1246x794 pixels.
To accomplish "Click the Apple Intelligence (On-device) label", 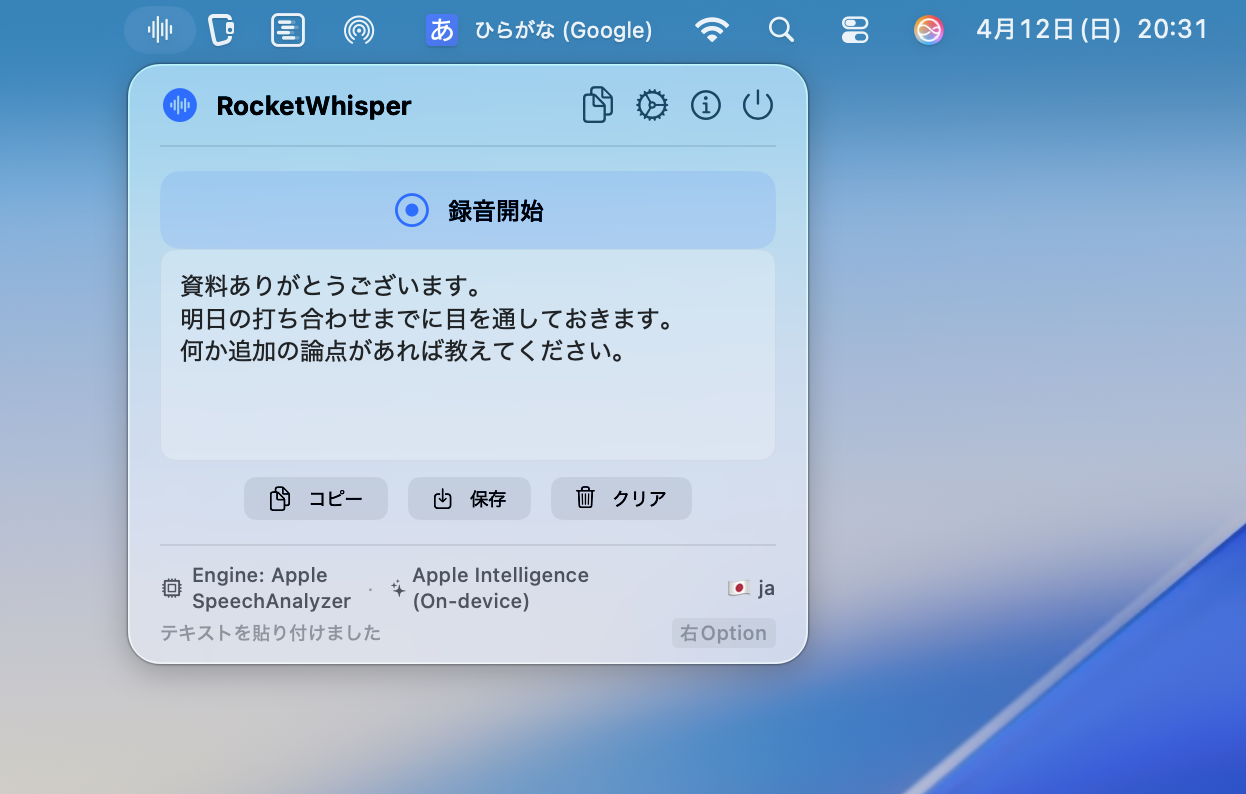I will click(500, 588).
